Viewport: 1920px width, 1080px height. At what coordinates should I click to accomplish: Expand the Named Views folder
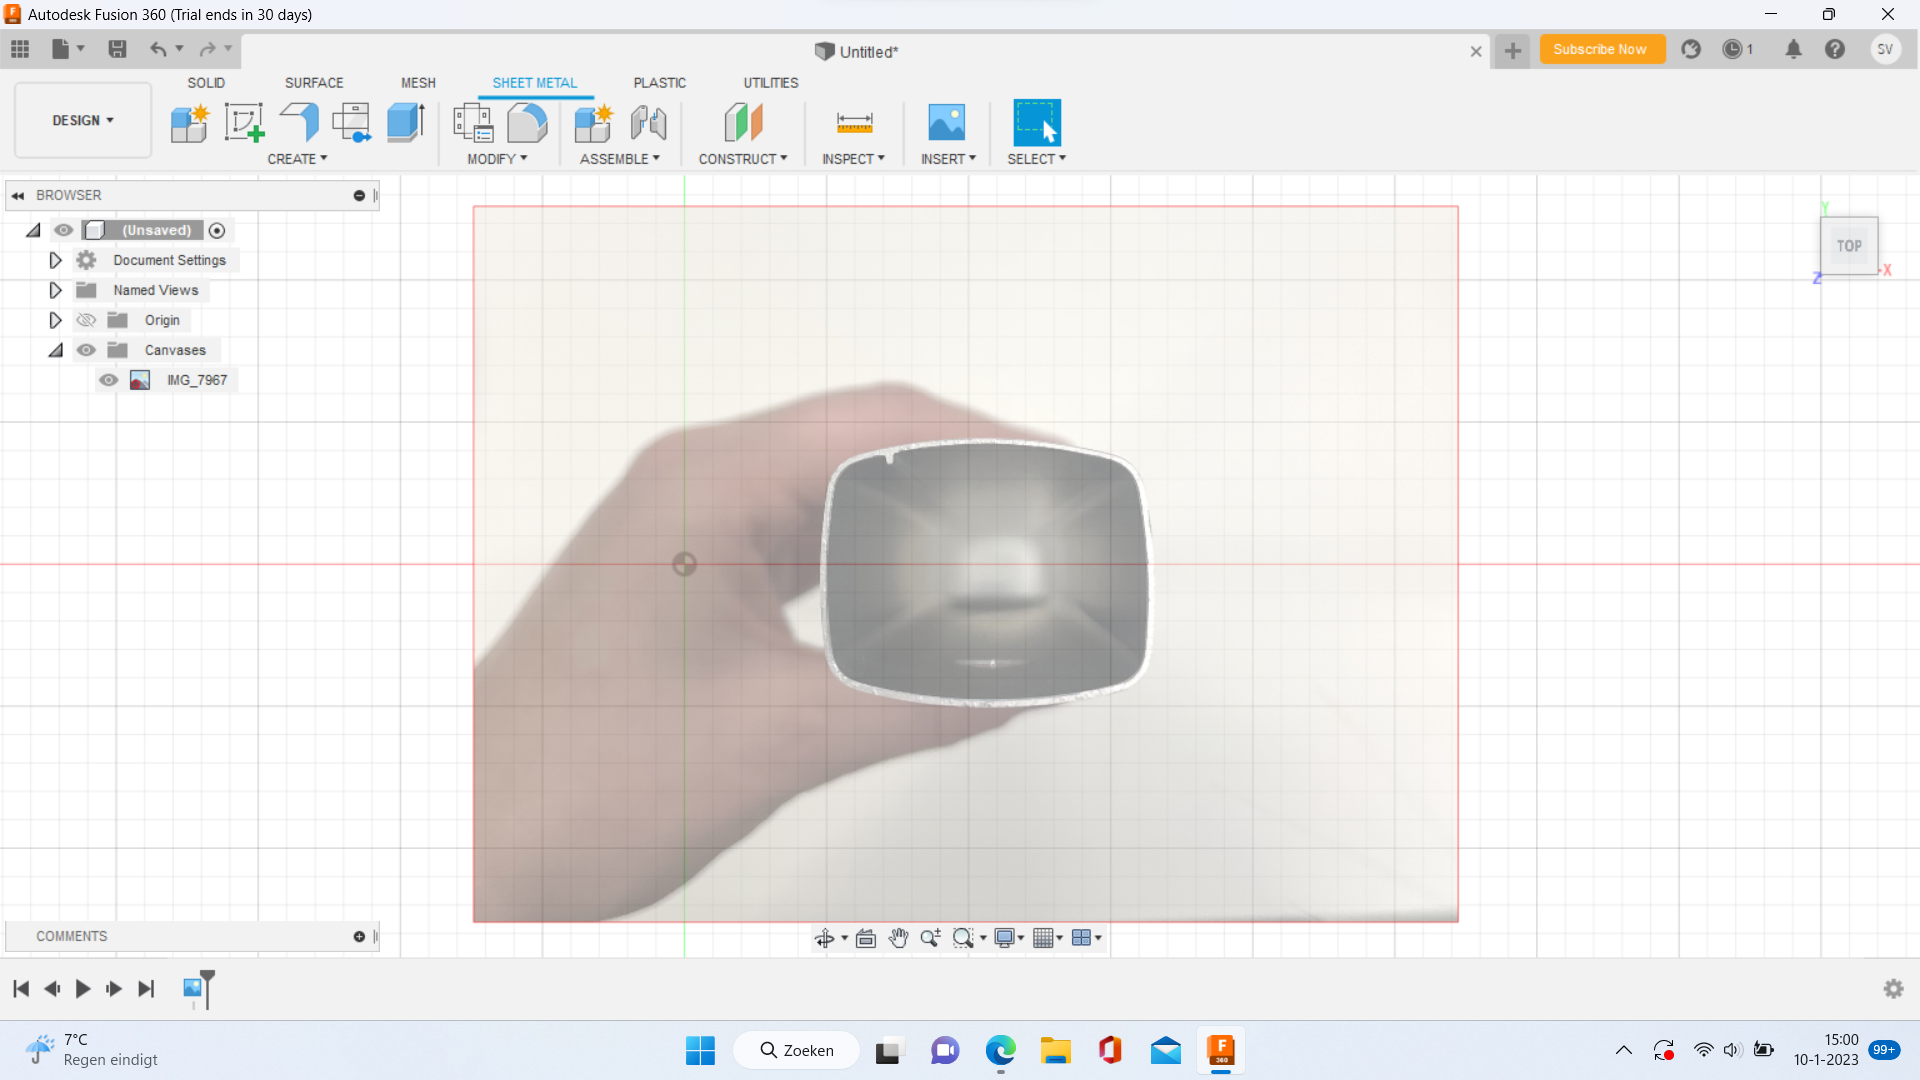point(55,290)
